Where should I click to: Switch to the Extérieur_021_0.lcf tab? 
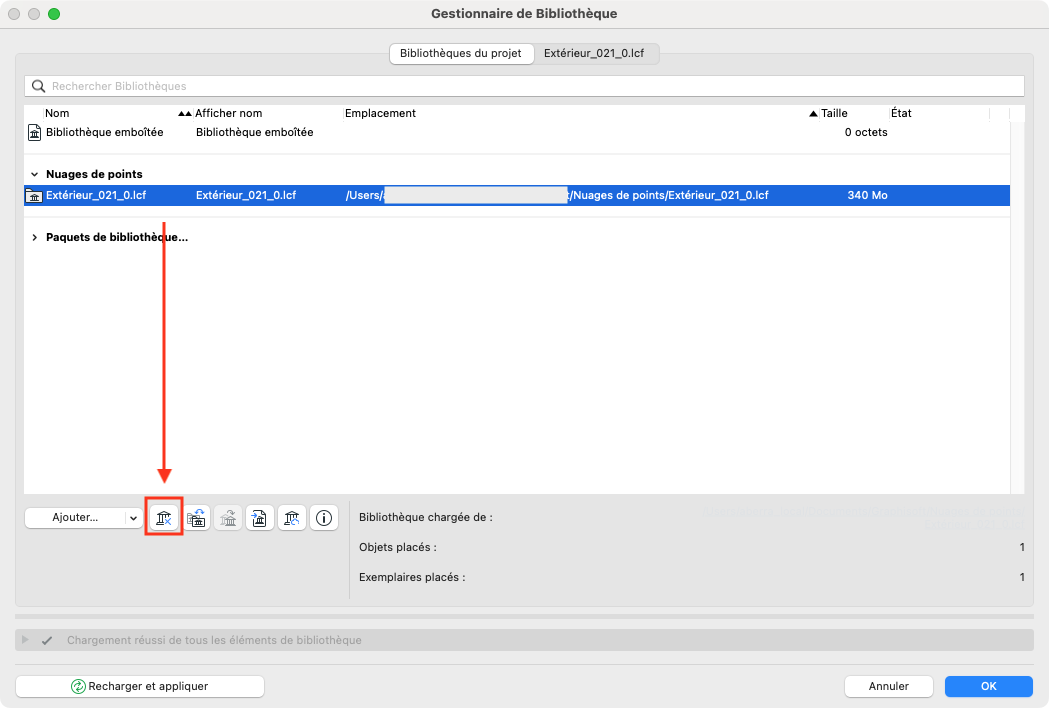pyautogui.click(x=594, y=54)
